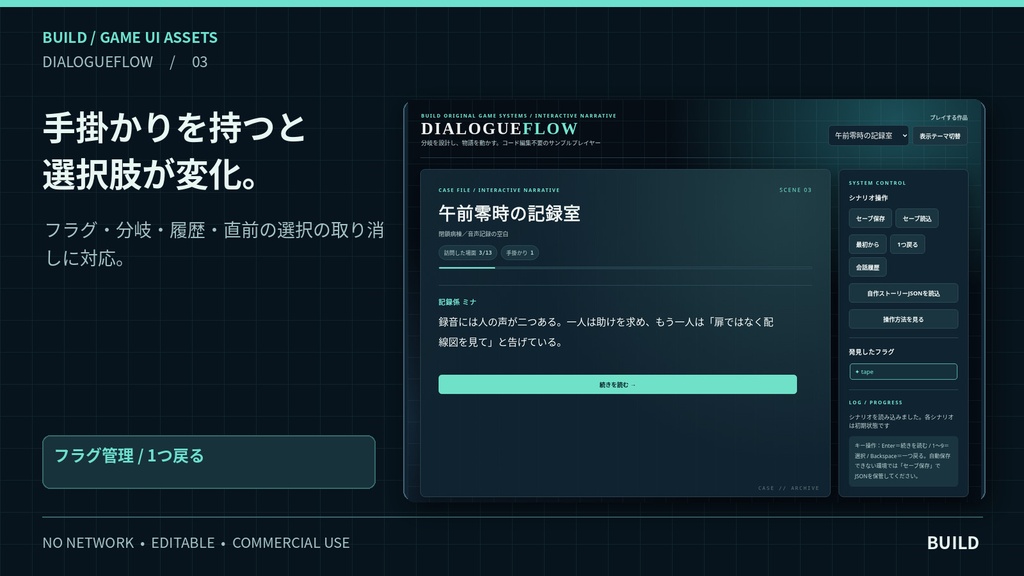This screenshot has width=1024, height=576.
Task: Open the 午前零時の記録室 scenario dropdown
Action: (868, 136)
